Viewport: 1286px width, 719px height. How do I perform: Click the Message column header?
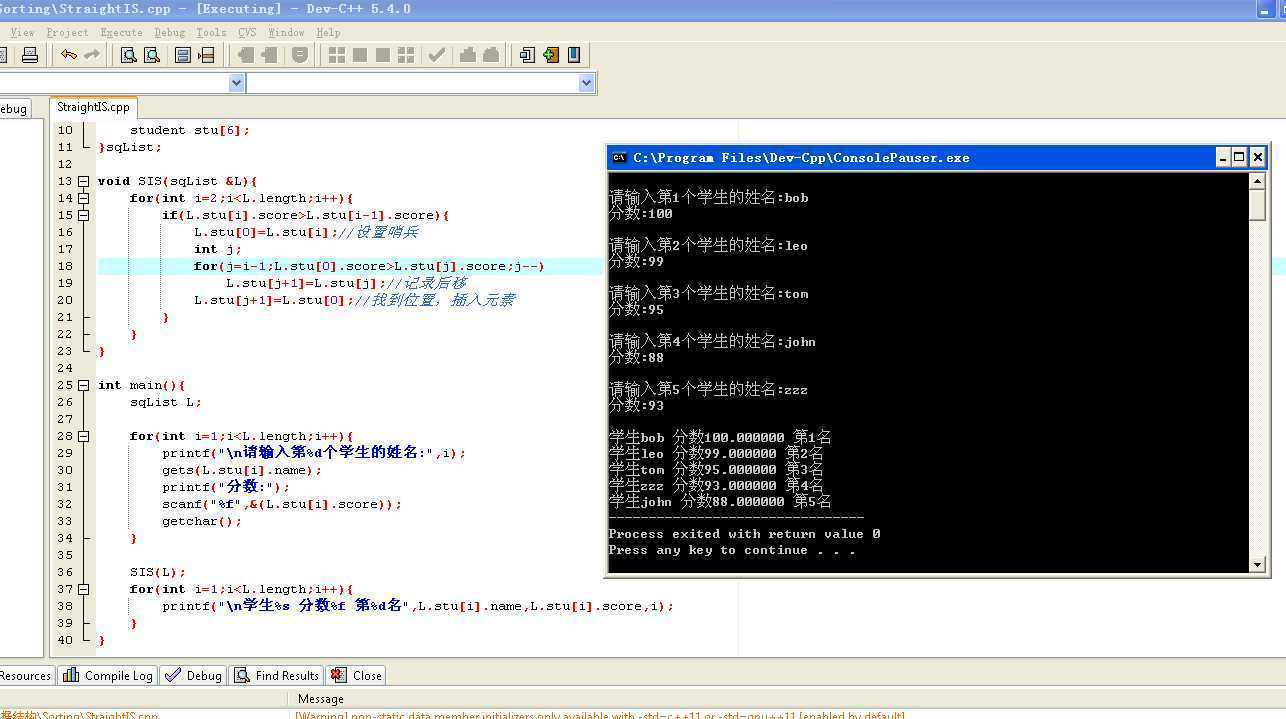click(x=320, y=699)
